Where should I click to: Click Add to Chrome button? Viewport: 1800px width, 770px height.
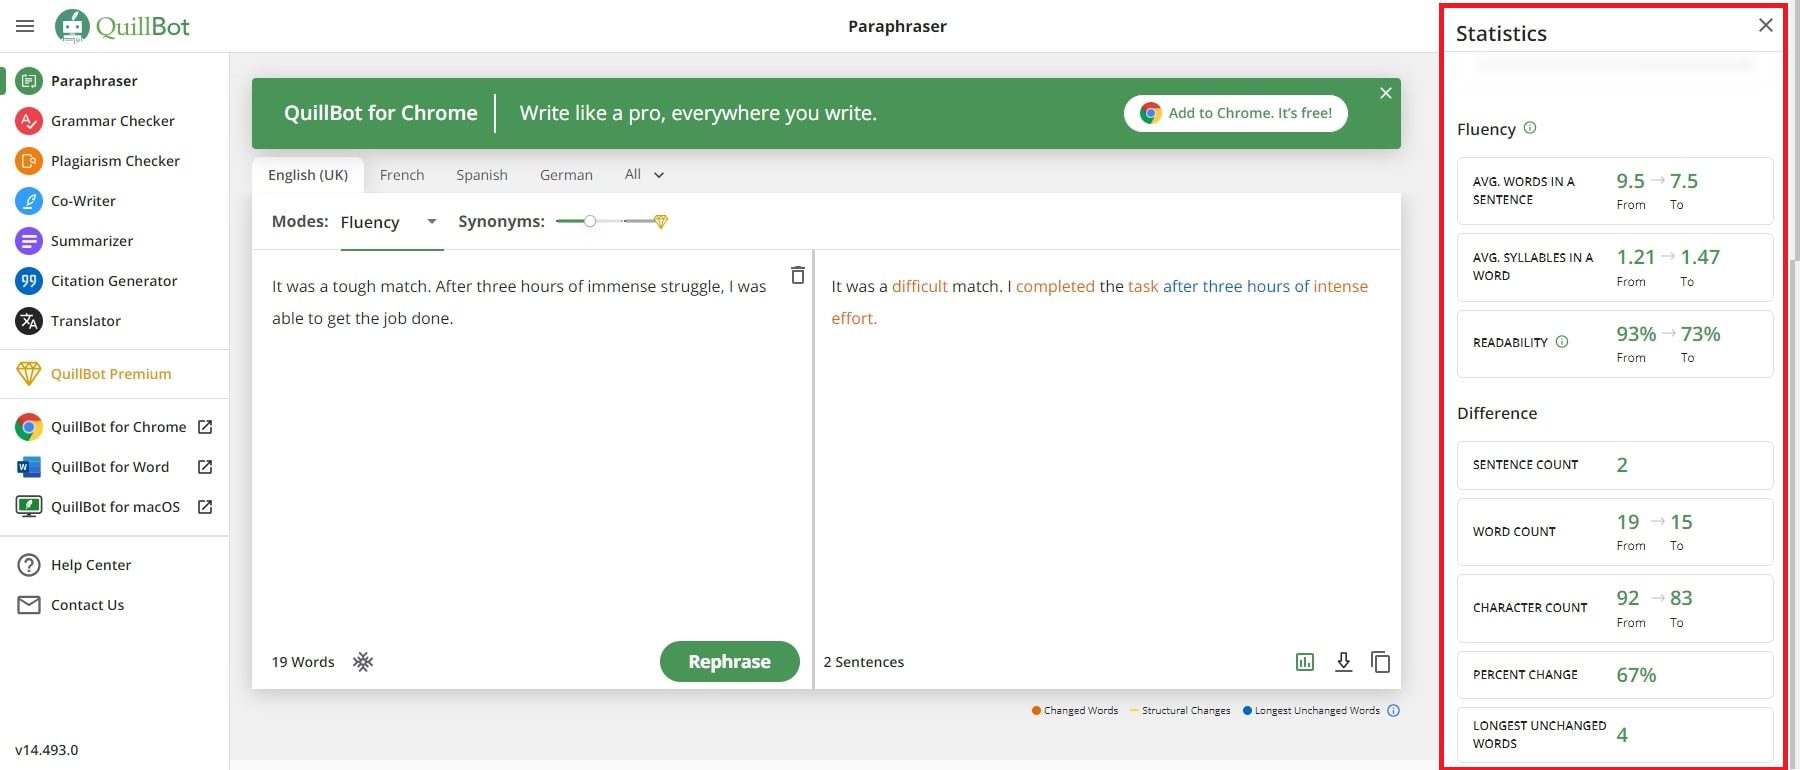(1236, 113)
